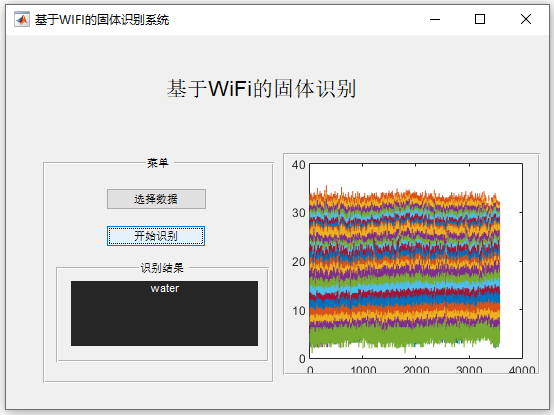Click the x-axis tick label 2000
This screenshot has width=554, height=415.
(x=416, y=369)
